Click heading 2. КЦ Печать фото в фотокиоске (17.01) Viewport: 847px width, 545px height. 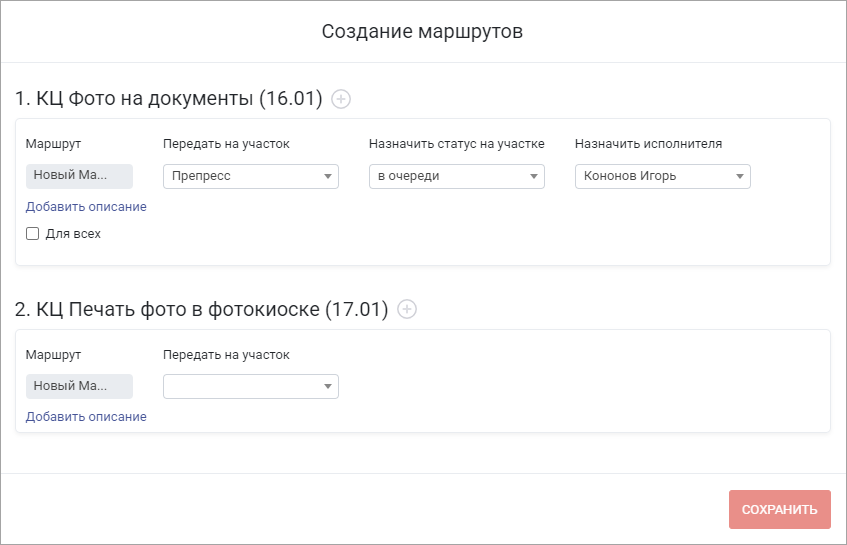(x=201, y=309)
